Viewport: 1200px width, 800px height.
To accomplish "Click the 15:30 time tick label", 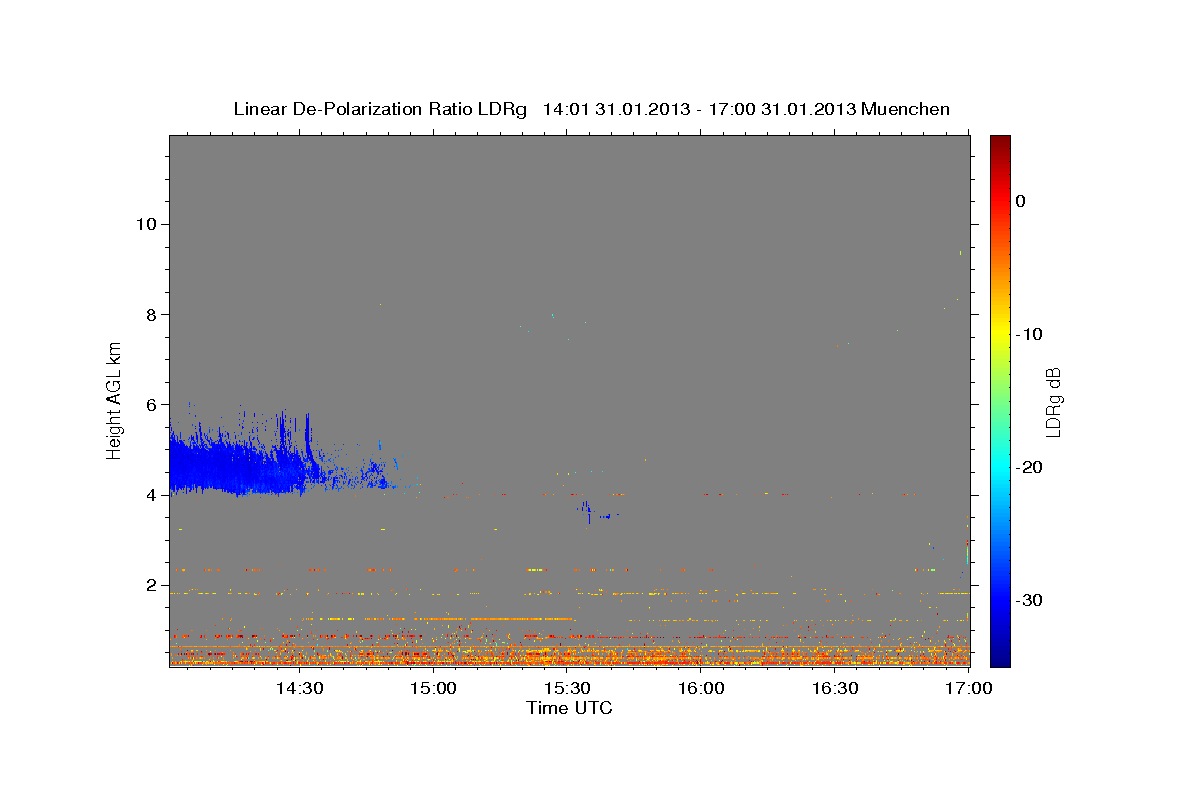I will coord(567,689).
